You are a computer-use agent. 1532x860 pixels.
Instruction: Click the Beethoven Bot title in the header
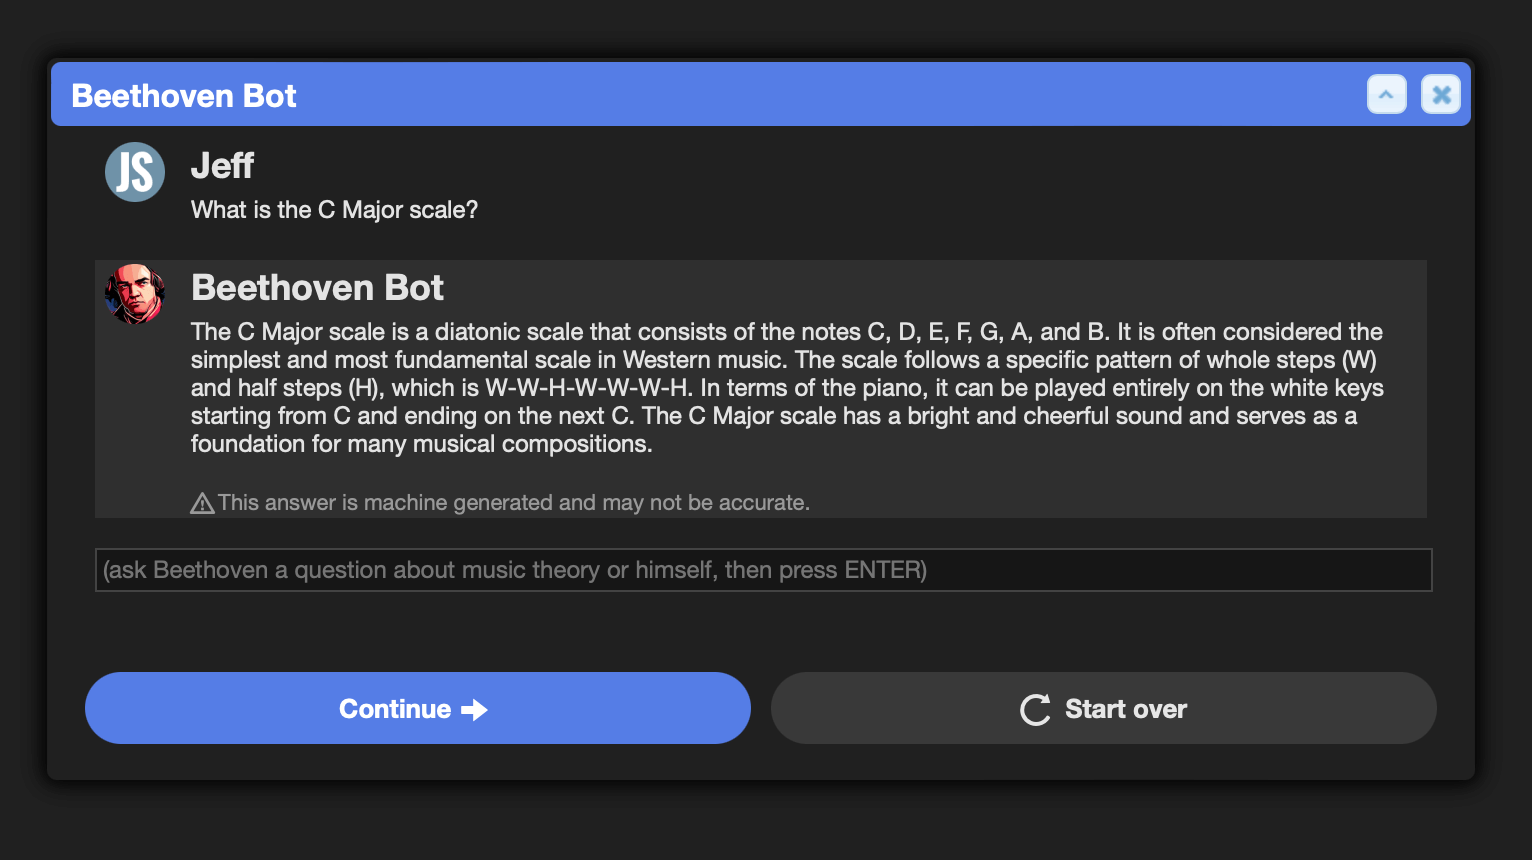[184, 96]
